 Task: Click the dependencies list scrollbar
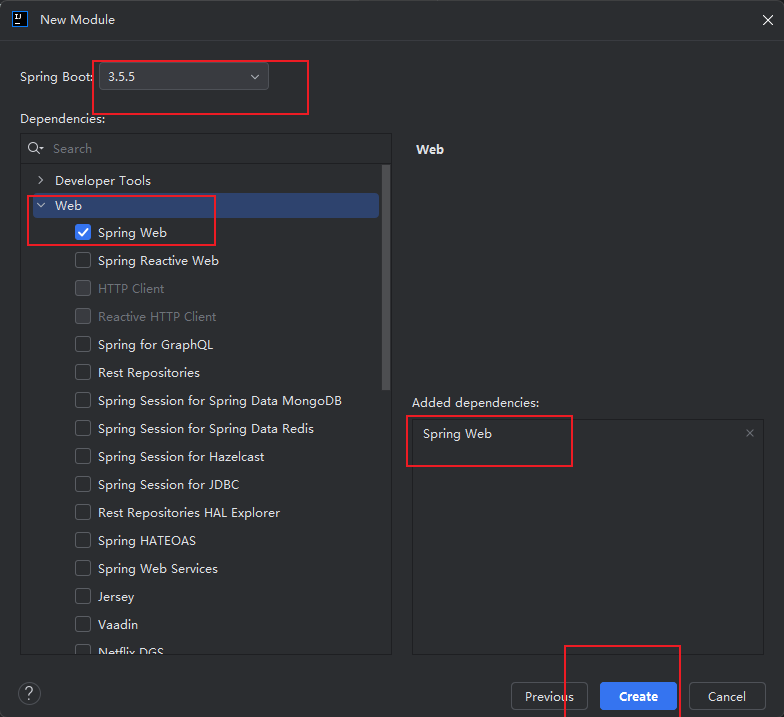(386, 278)
